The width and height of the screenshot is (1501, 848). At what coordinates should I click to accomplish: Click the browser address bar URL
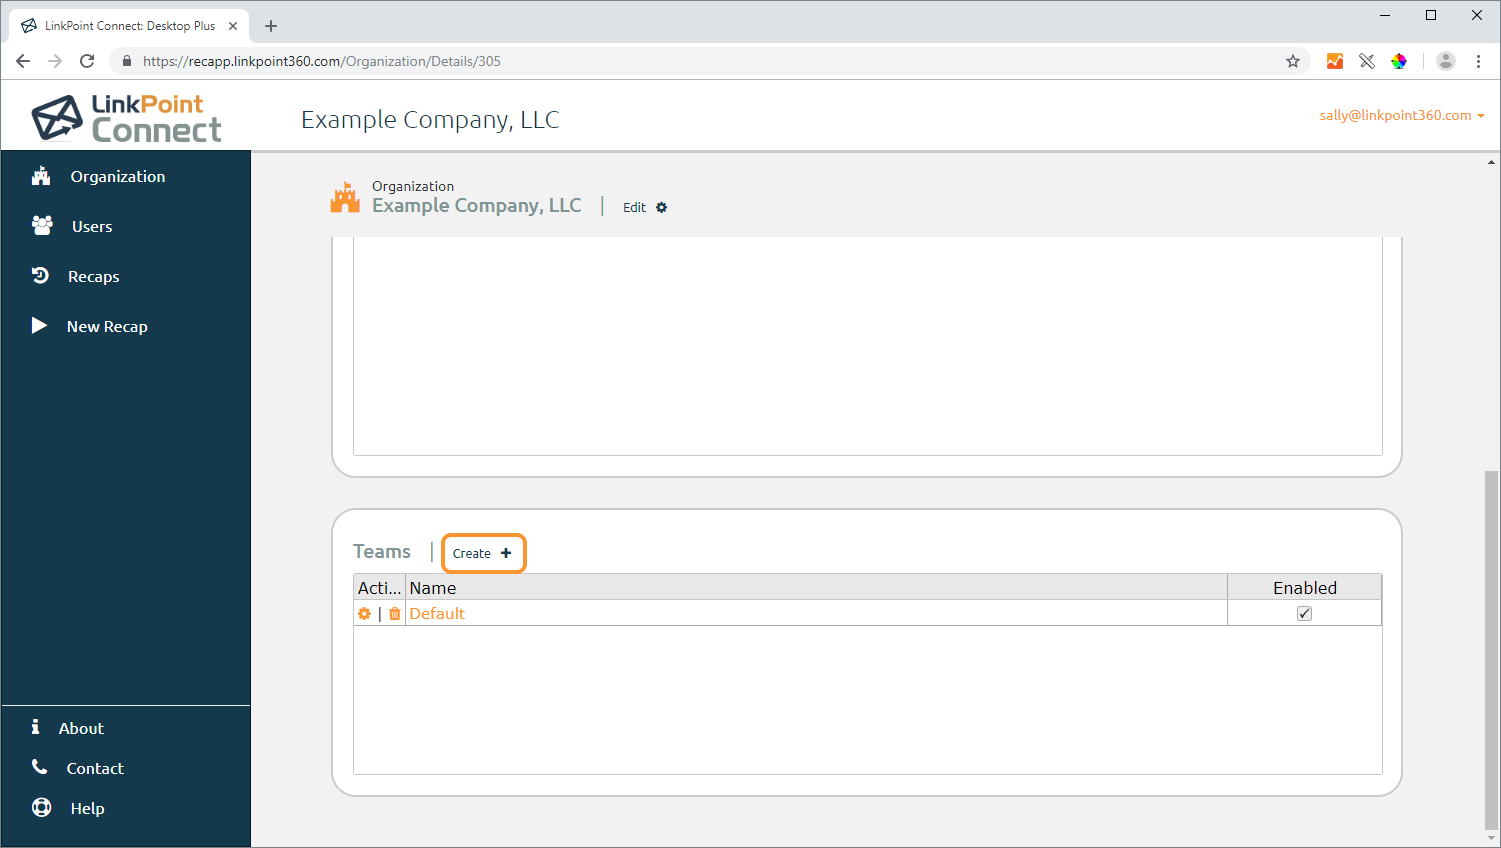(x=322, y=61)
